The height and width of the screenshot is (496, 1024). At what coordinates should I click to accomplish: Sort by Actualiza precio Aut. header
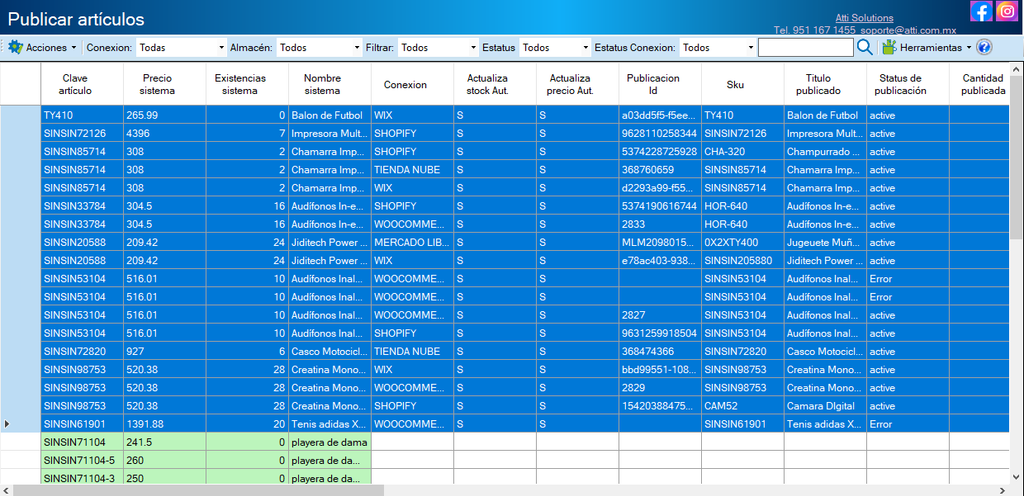click(577, 84)
